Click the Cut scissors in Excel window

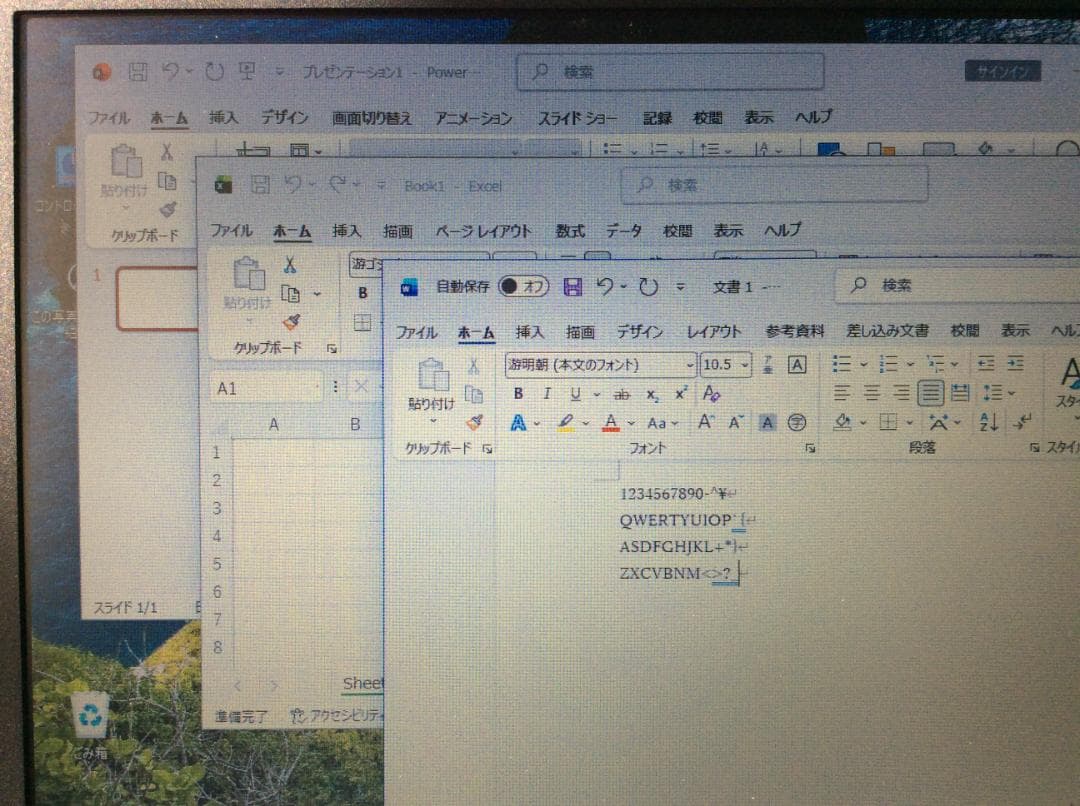[x=289, y=265]
